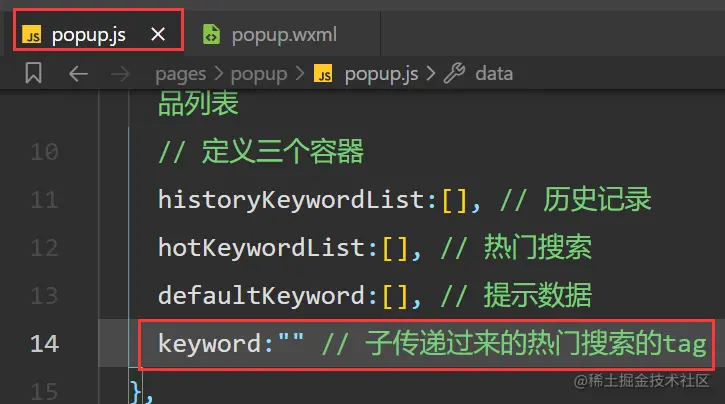The image size is (725, 404).
Task: Click the wxml file icon on the tab
Action: pyautogui.click(x=211, y=34)
